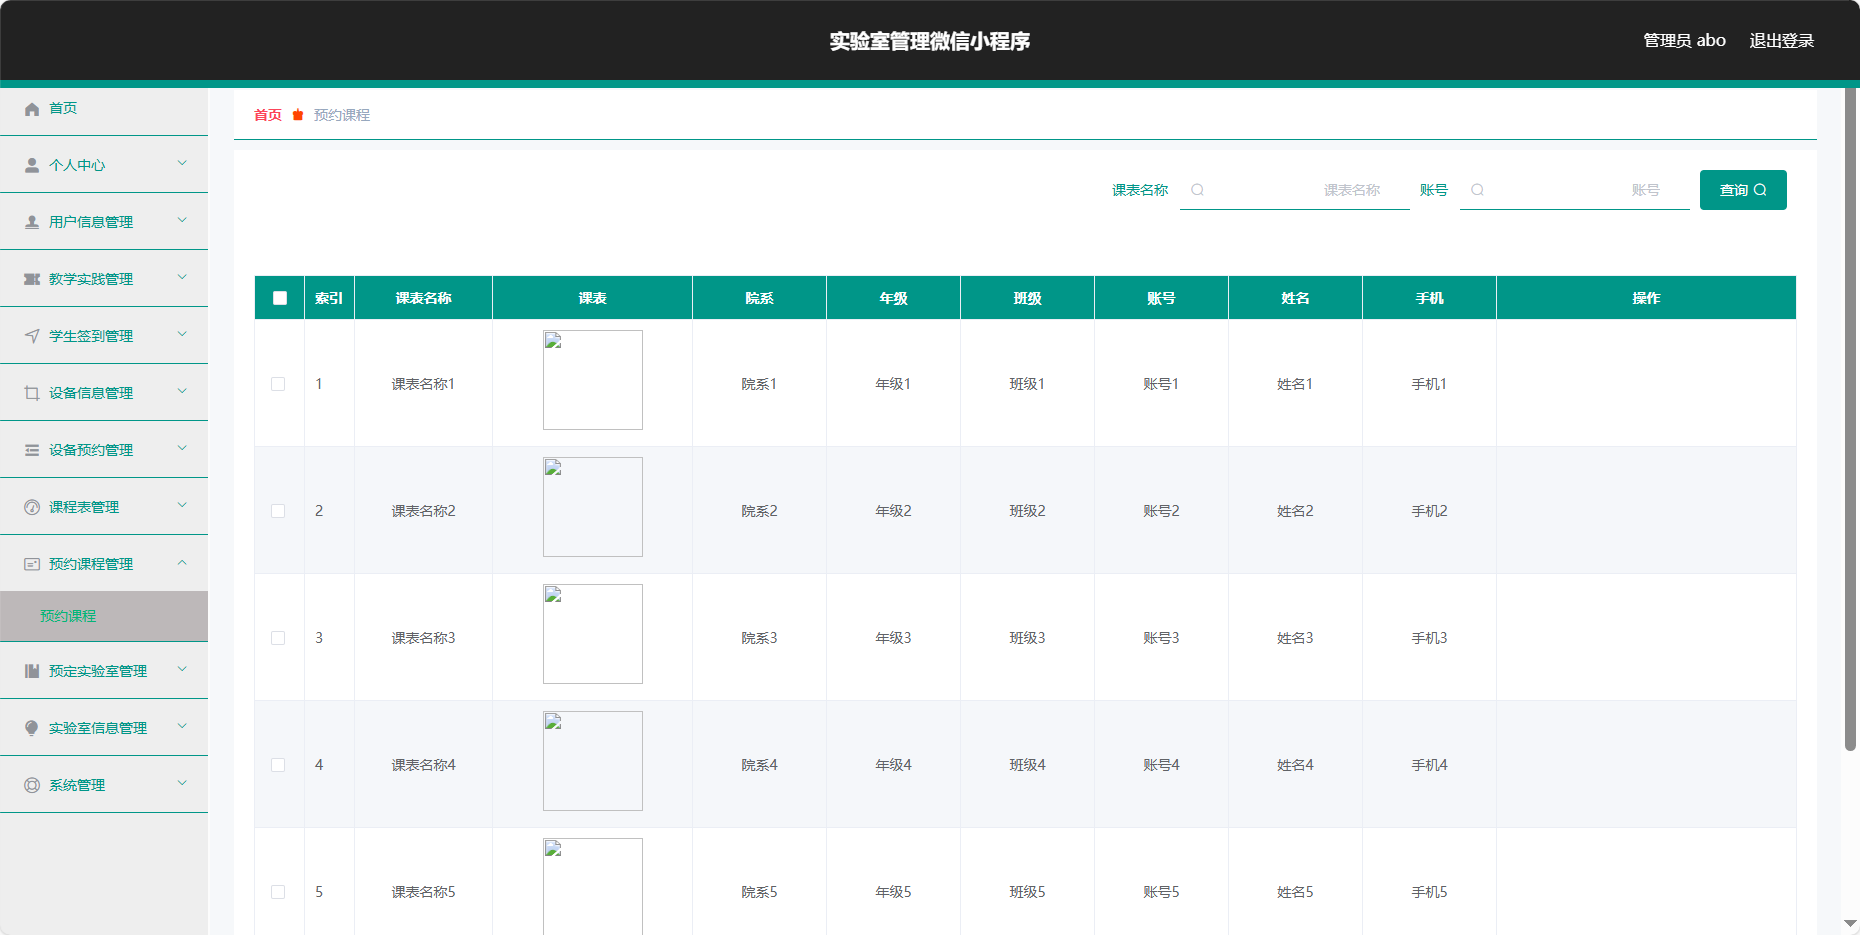Expand 预定实验室管理 with its chevron arrow
The height and width of the screenshot is (935, 1860).
[x=182, y=669]
